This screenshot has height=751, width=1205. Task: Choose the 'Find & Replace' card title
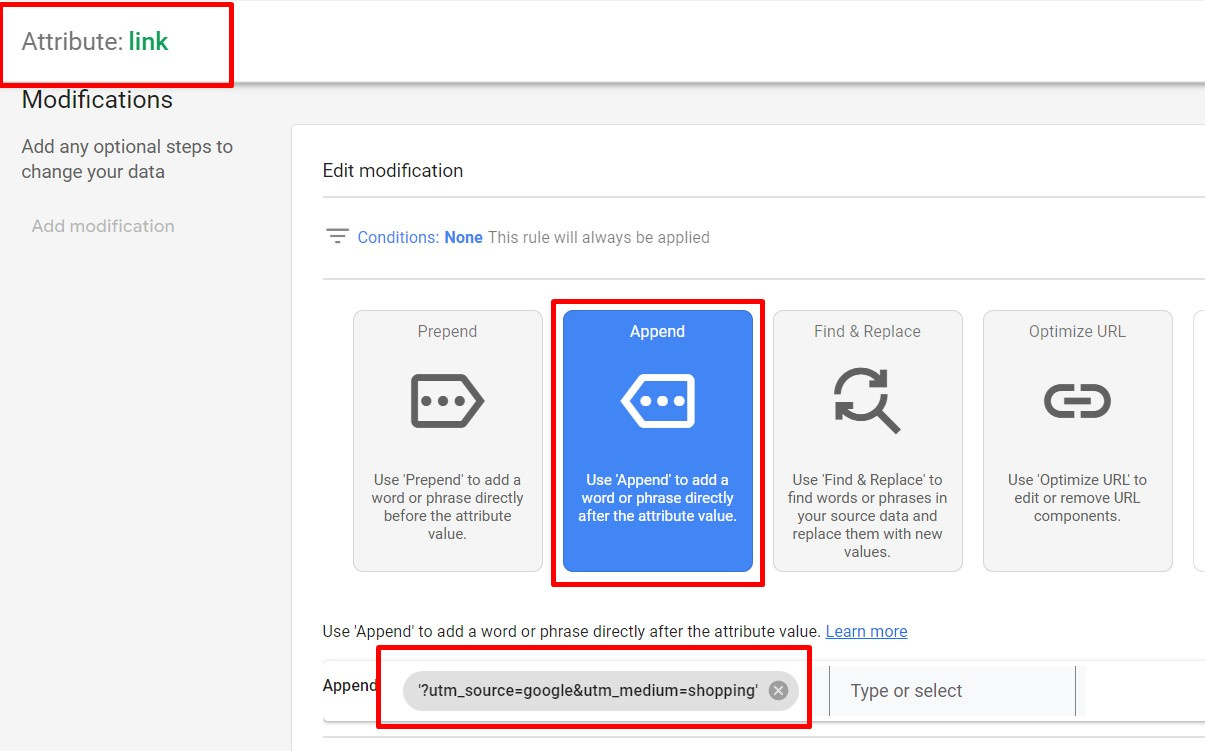(867, 332)
